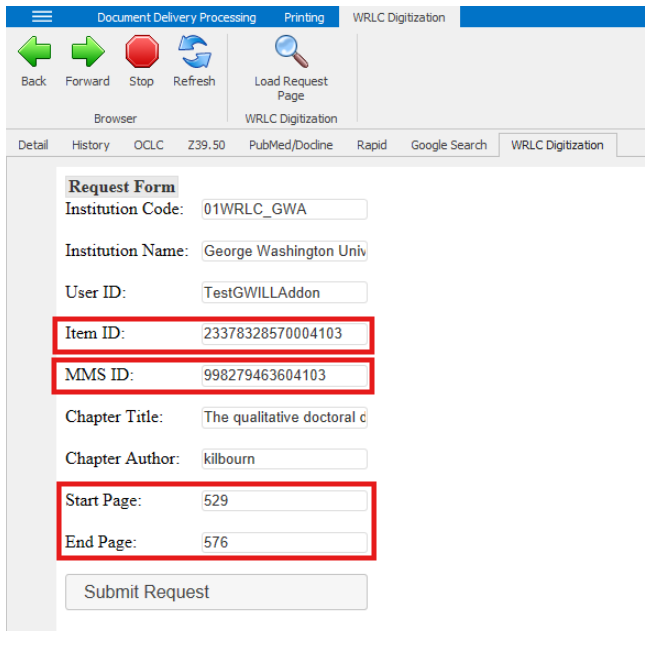Image resolution: width=659 pixels, height=653 pixels.
Task: Click the green Forward arrow icon
Action: coord(87,52)
